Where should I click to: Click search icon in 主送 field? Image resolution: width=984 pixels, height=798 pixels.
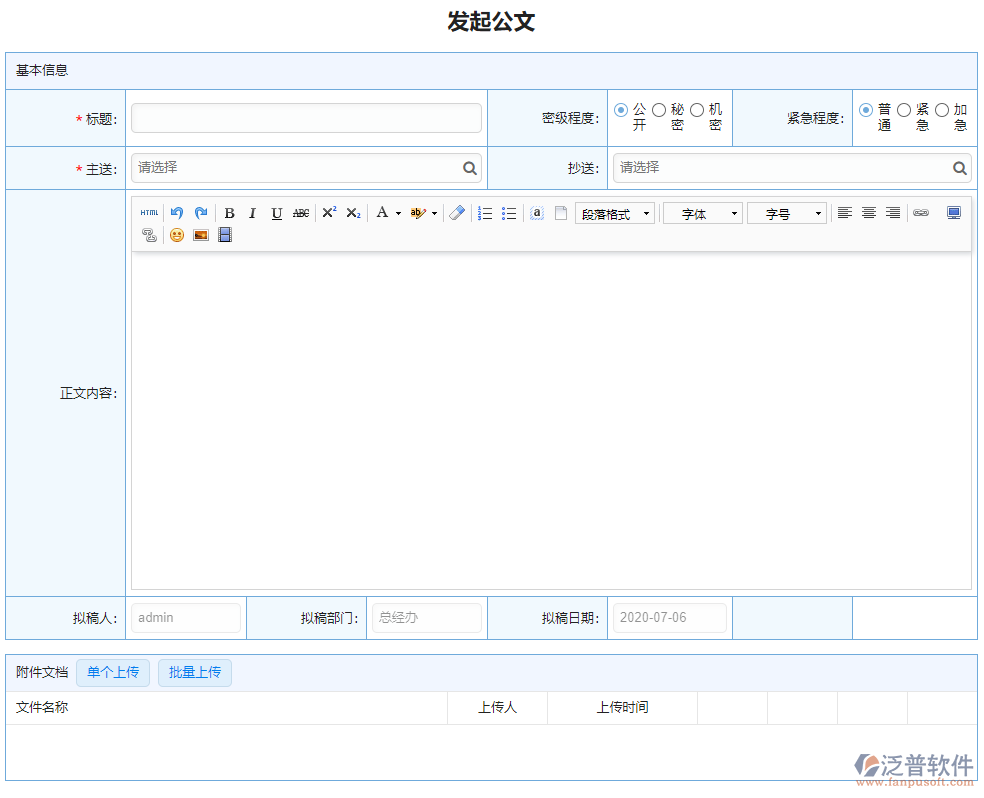click(470, 168)
